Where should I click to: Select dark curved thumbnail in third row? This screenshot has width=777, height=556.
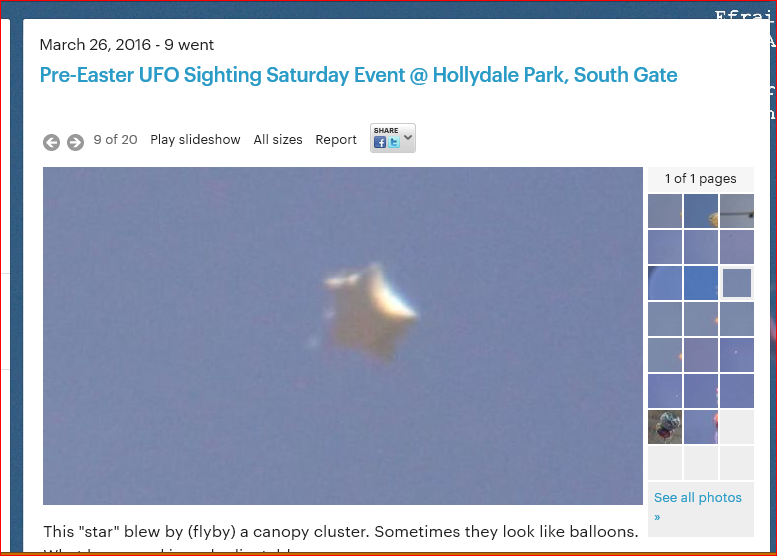(665, 283)
